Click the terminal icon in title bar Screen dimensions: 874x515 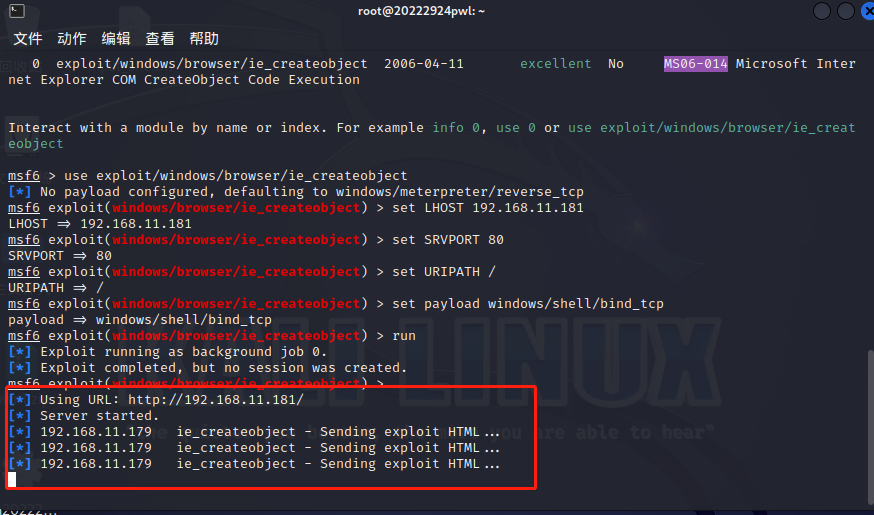tap(17, 11)
